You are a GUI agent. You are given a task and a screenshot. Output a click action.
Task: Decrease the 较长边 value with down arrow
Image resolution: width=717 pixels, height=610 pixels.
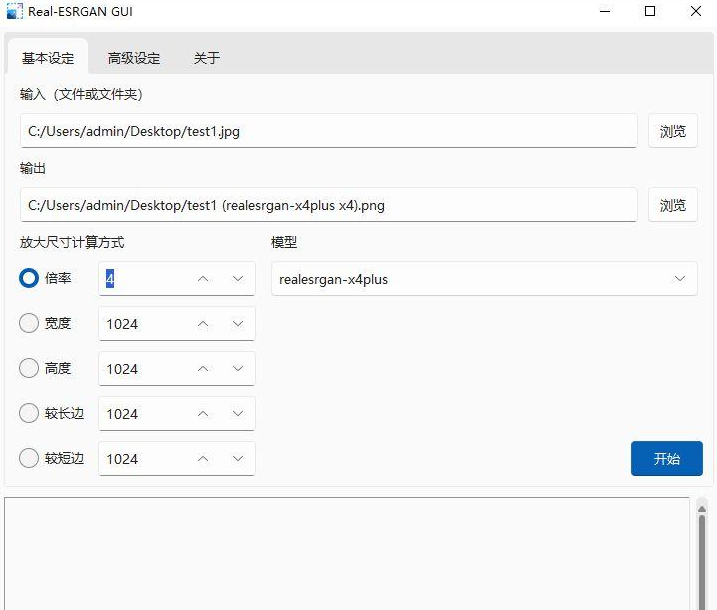click(238, 413)
